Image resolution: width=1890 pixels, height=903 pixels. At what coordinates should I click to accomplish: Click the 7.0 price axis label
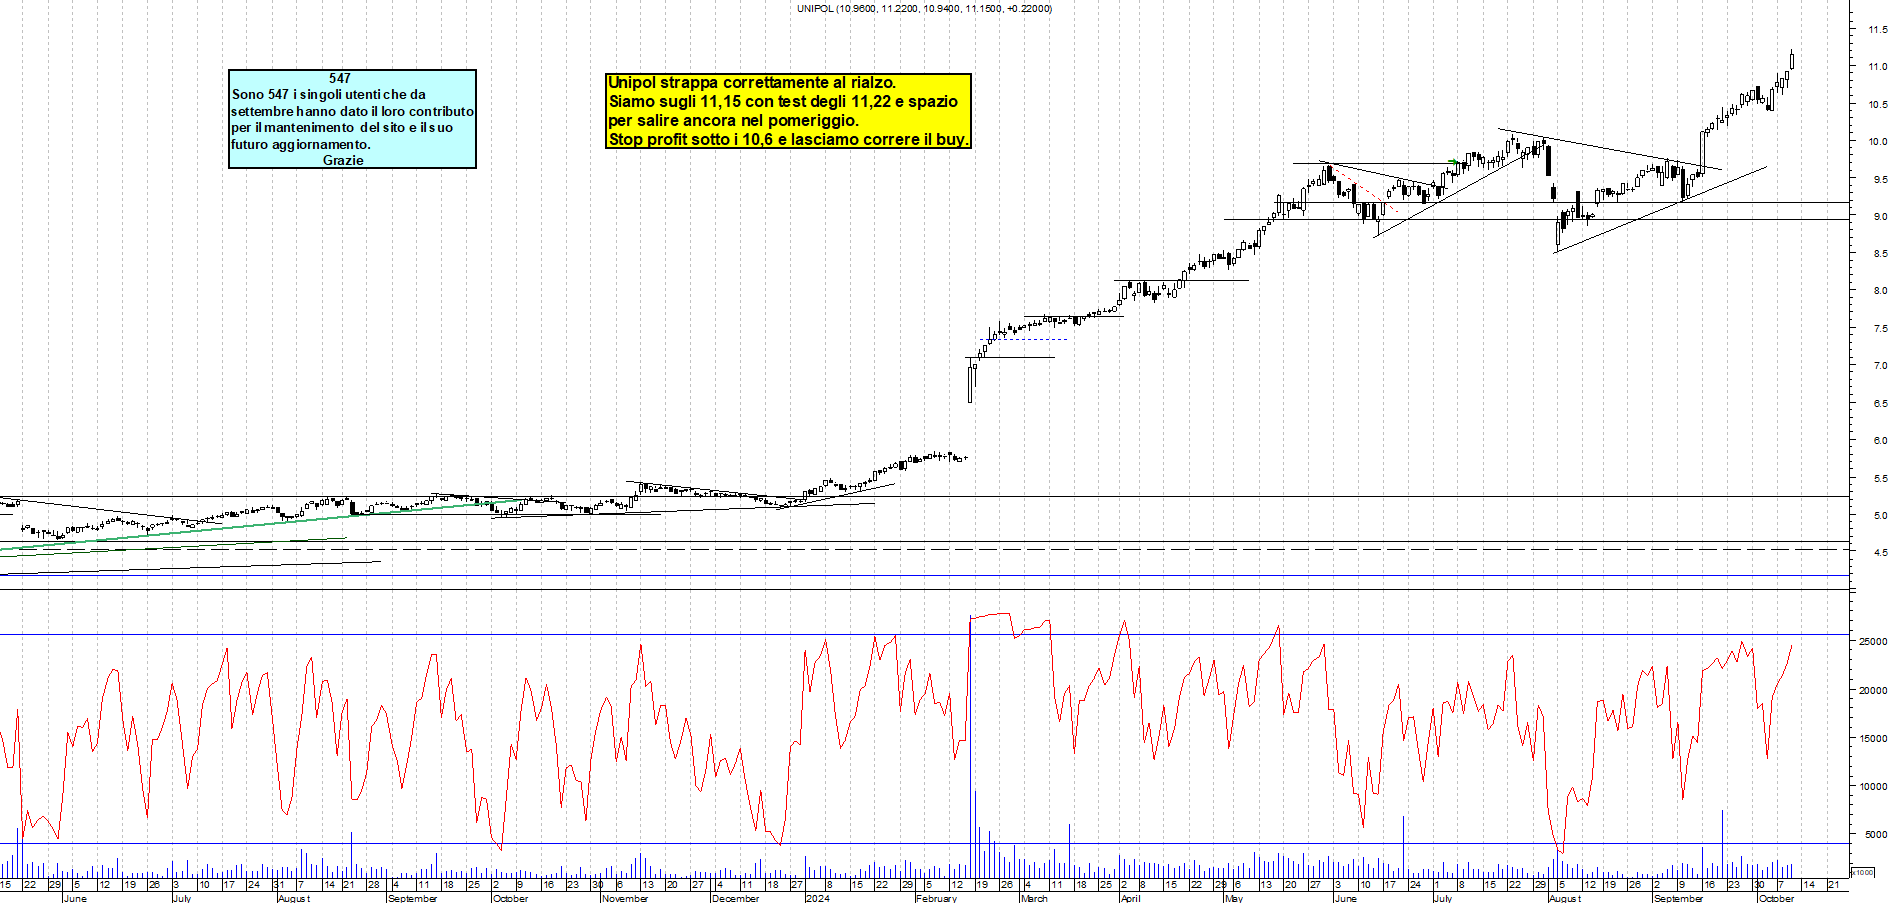coord(1880,366)
